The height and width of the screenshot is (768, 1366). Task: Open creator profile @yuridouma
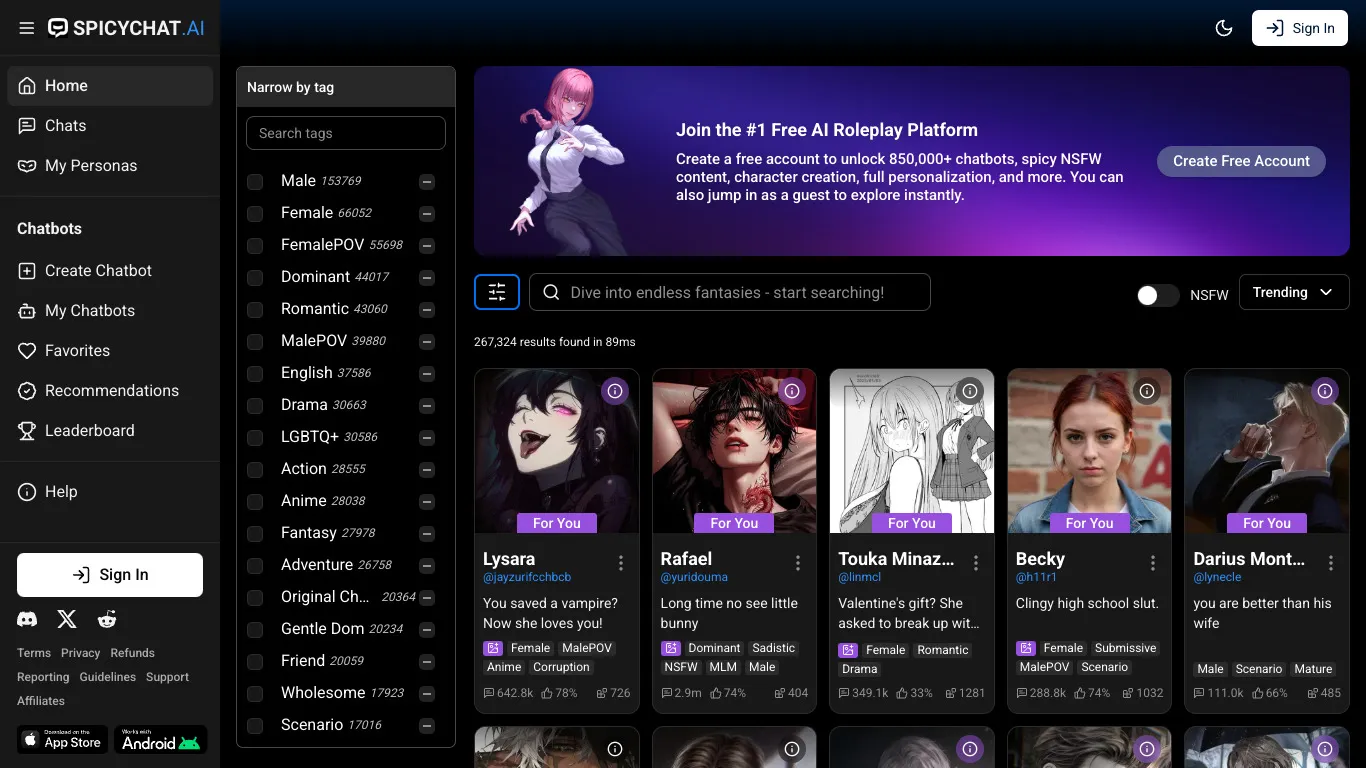click(x=694, y=577)
